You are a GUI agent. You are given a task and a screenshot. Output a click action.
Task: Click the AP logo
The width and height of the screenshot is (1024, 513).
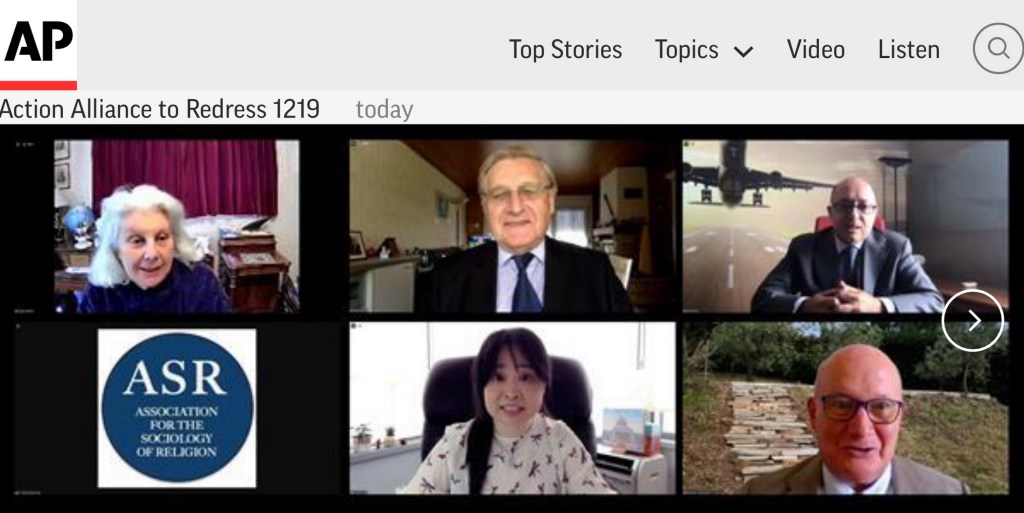(x=37, y=40)
